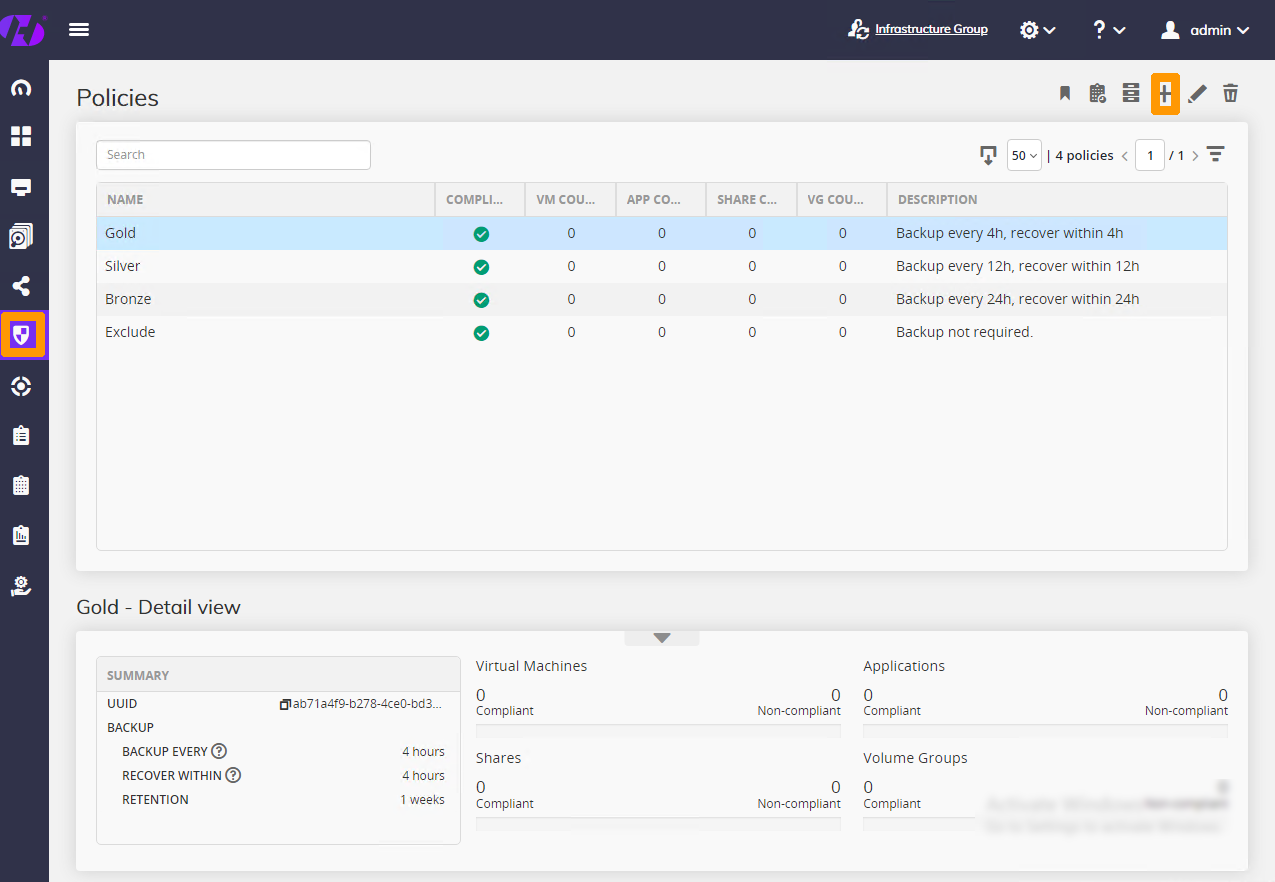Click the pencil edit policy icon
The width and height of the screenshot is (1275, 882).
click(1197, 94)
